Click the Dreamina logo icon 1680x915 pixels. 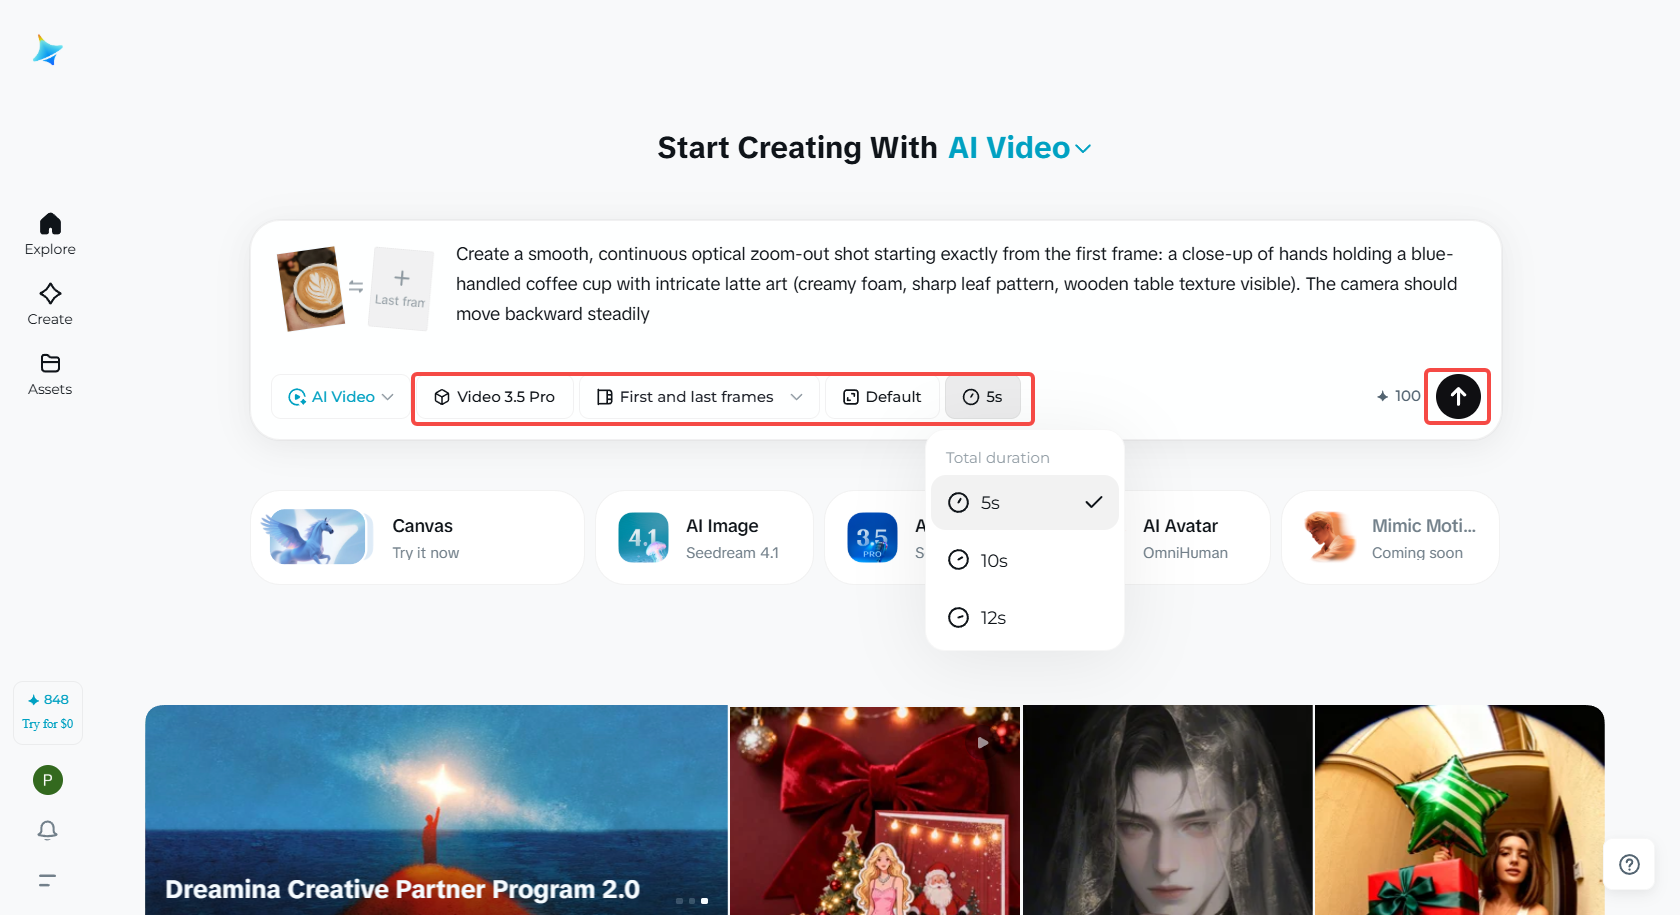(47, 50)
